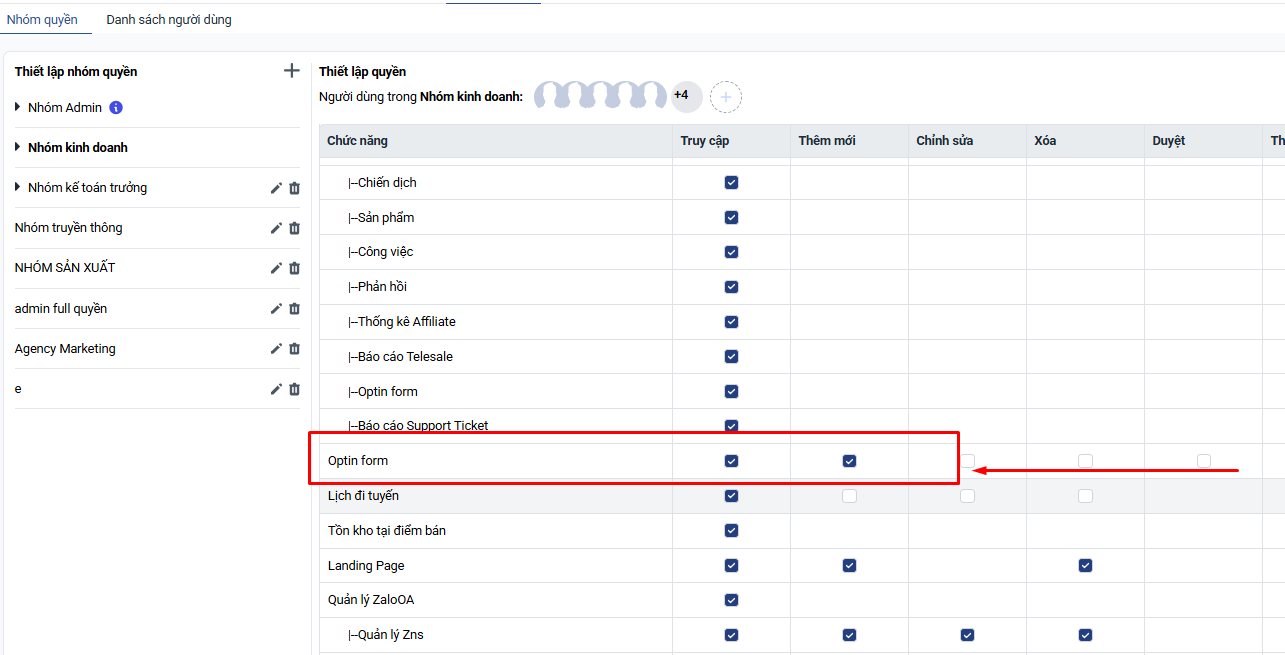
Task: Edit the Nhóm kế toán trưởng group
Action: tap(276, 188)
